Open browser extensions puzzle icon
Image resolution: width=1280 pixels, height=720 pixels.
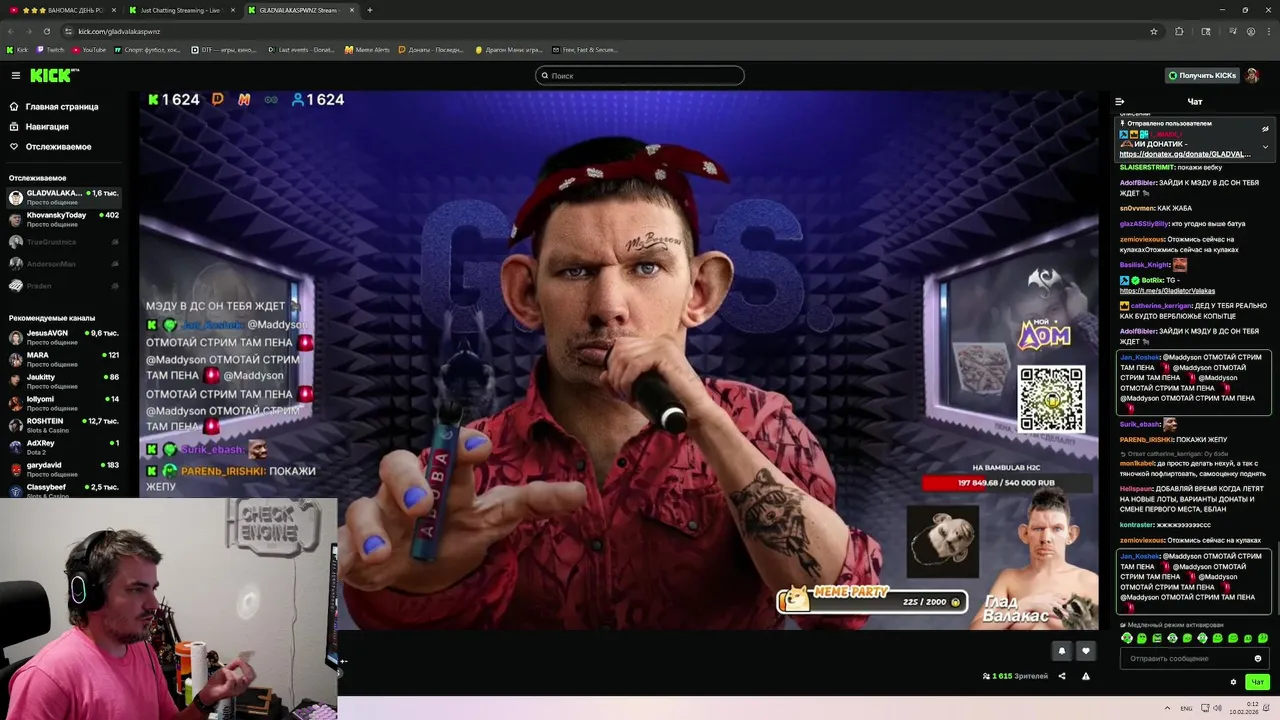point(1179,31)
